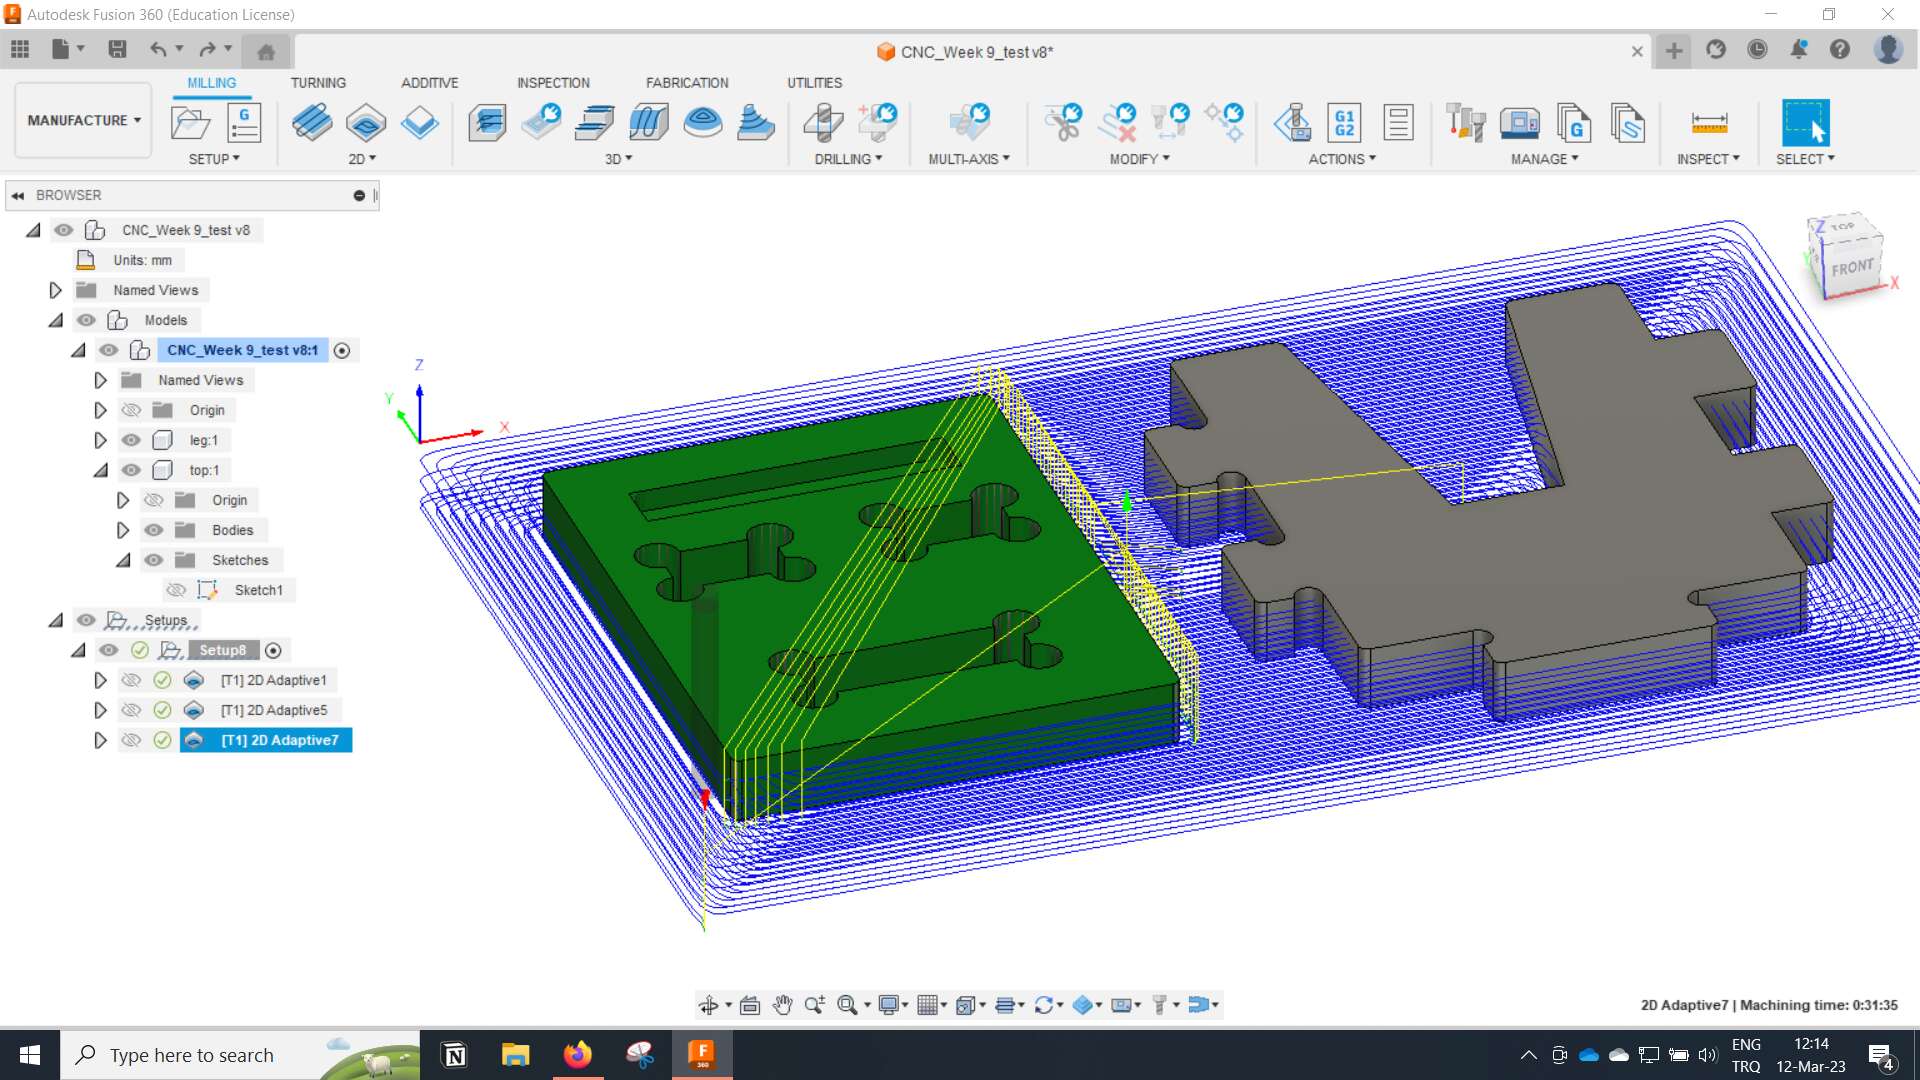Open the DRILLING dropdown menu
Screen dimensions: 1920x1080
pos(848,159)
